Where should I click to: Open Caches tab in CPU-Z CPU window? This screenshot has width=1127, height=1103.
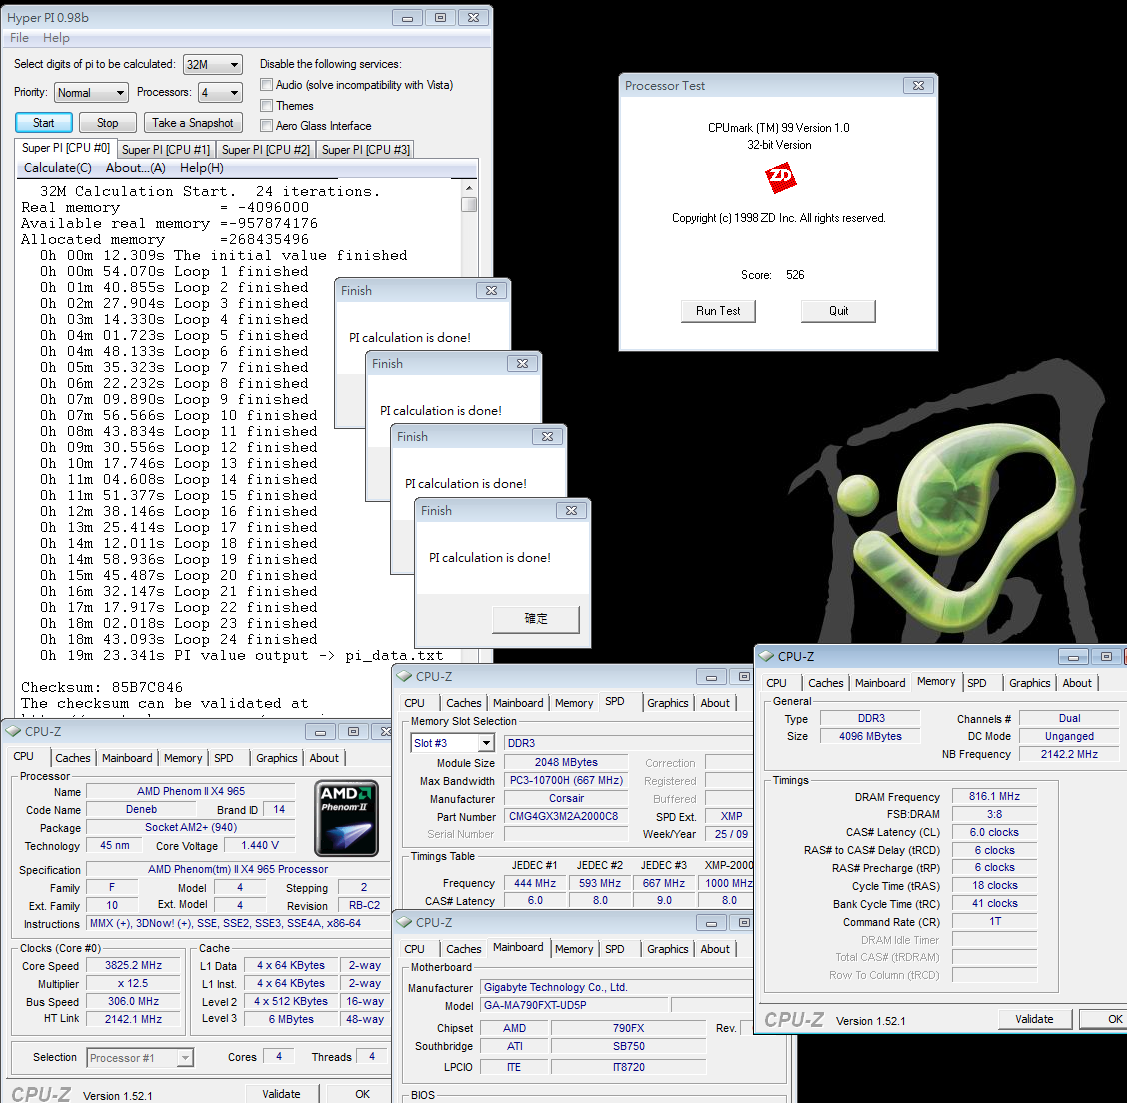click(x=73, y=758)
